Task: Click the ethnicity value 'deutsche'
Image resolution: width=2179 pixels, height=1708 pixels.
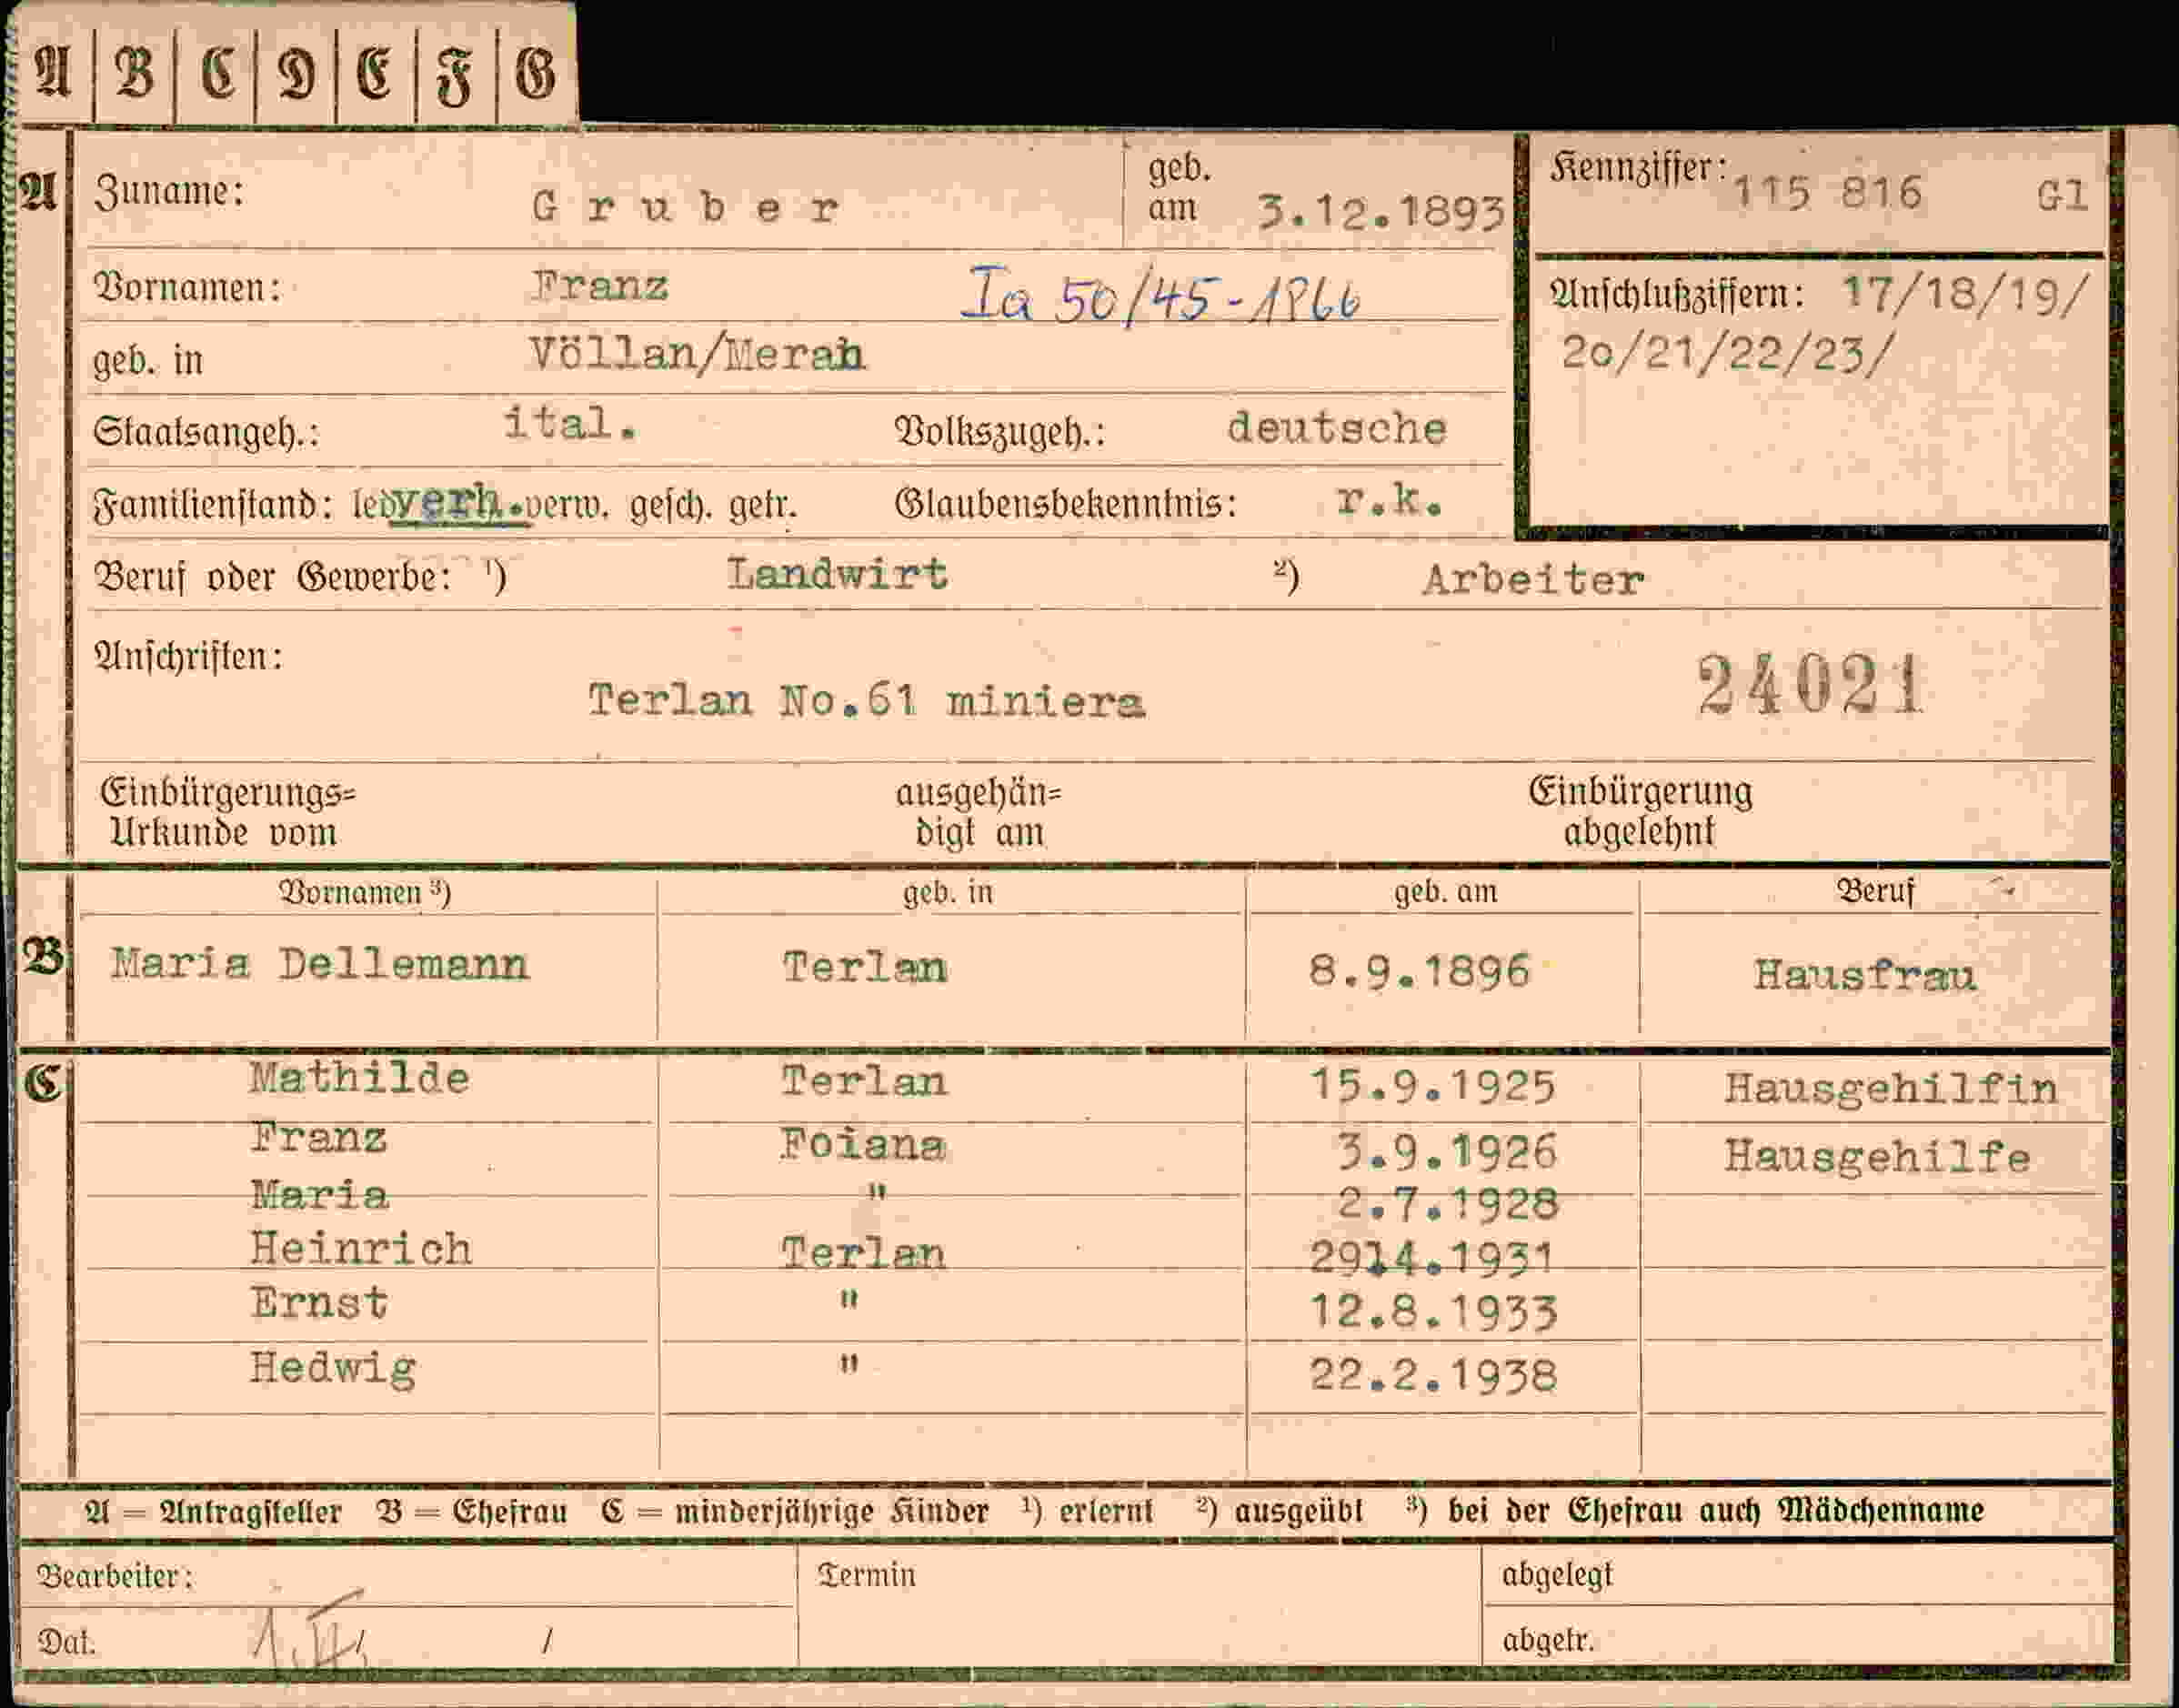Action: coord(1337,428)
